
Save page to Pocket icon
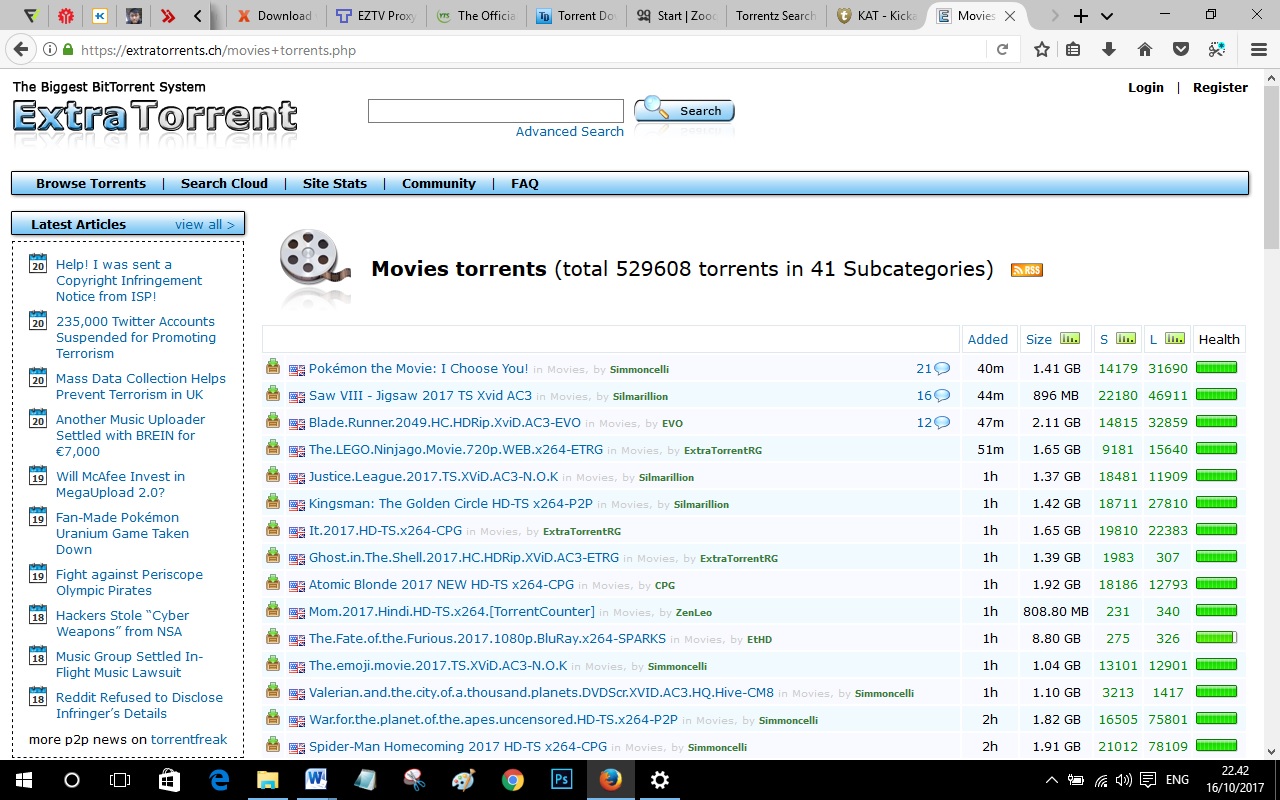pos(1181,50)
